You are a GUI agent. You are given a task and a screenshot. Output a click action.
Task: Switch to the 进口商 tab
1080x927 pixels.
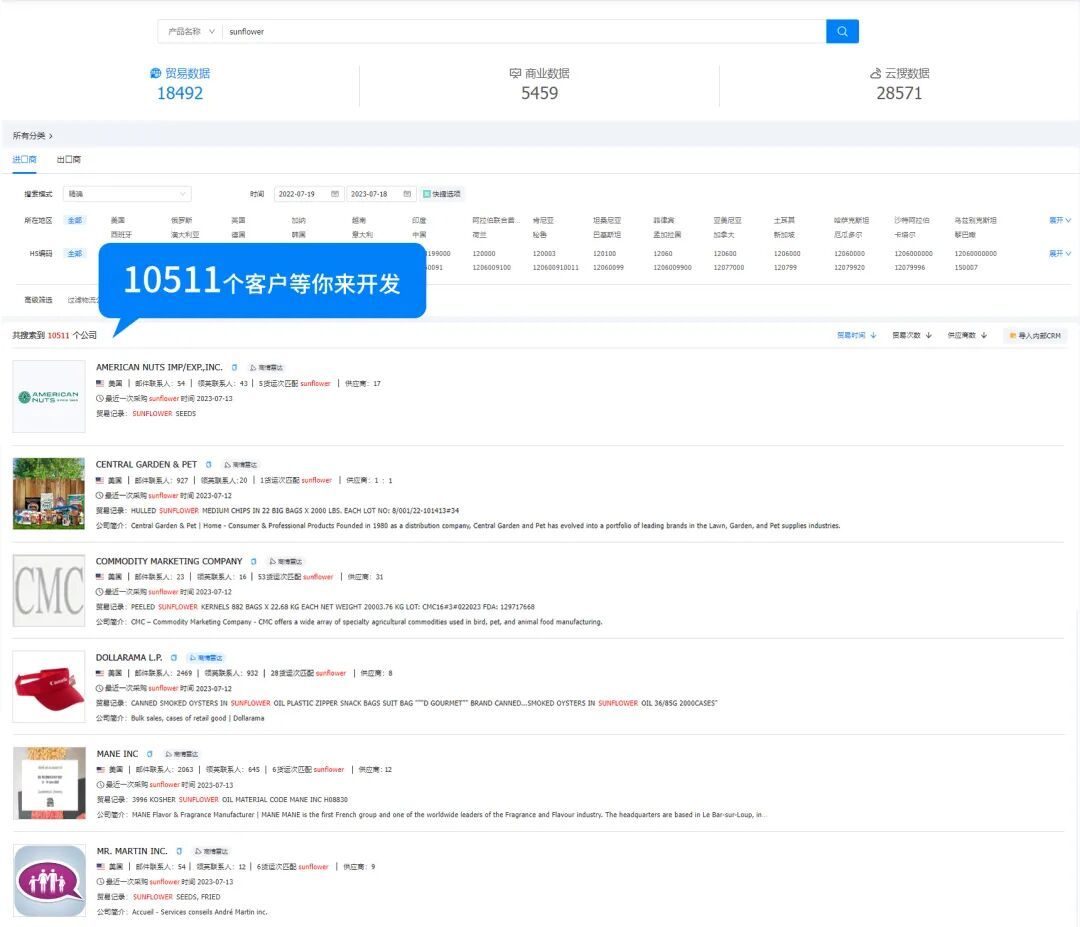pos(24,159)
